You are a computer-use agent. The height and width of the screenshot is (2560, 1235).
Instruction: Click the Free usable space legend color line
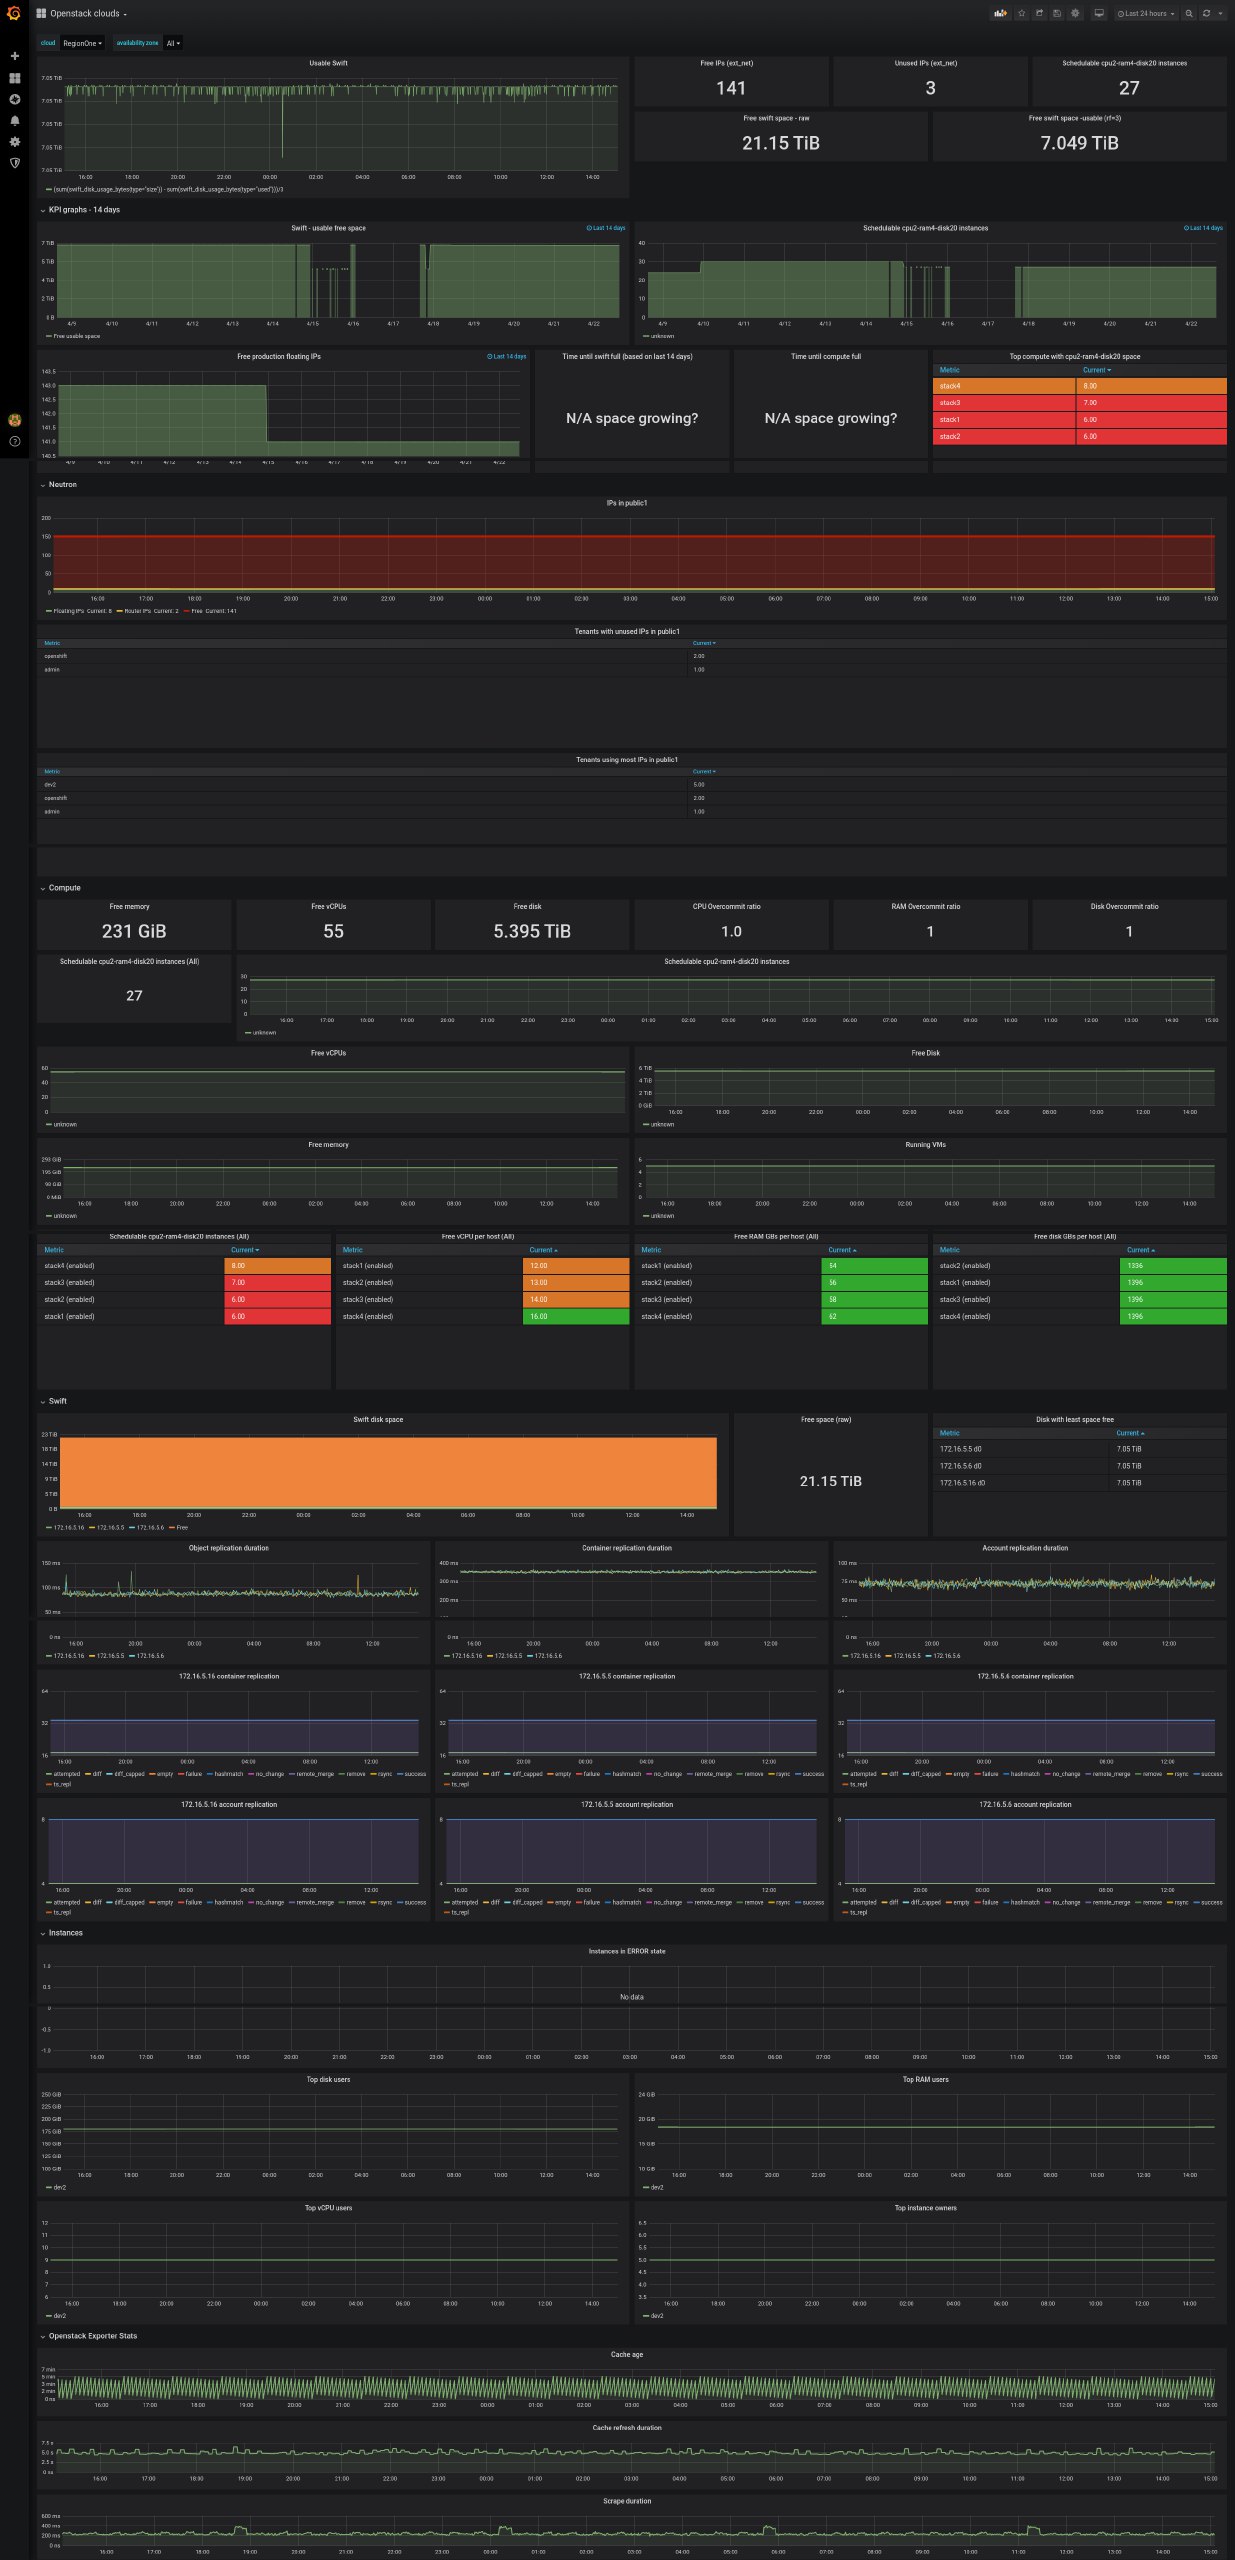pos(48,336)
